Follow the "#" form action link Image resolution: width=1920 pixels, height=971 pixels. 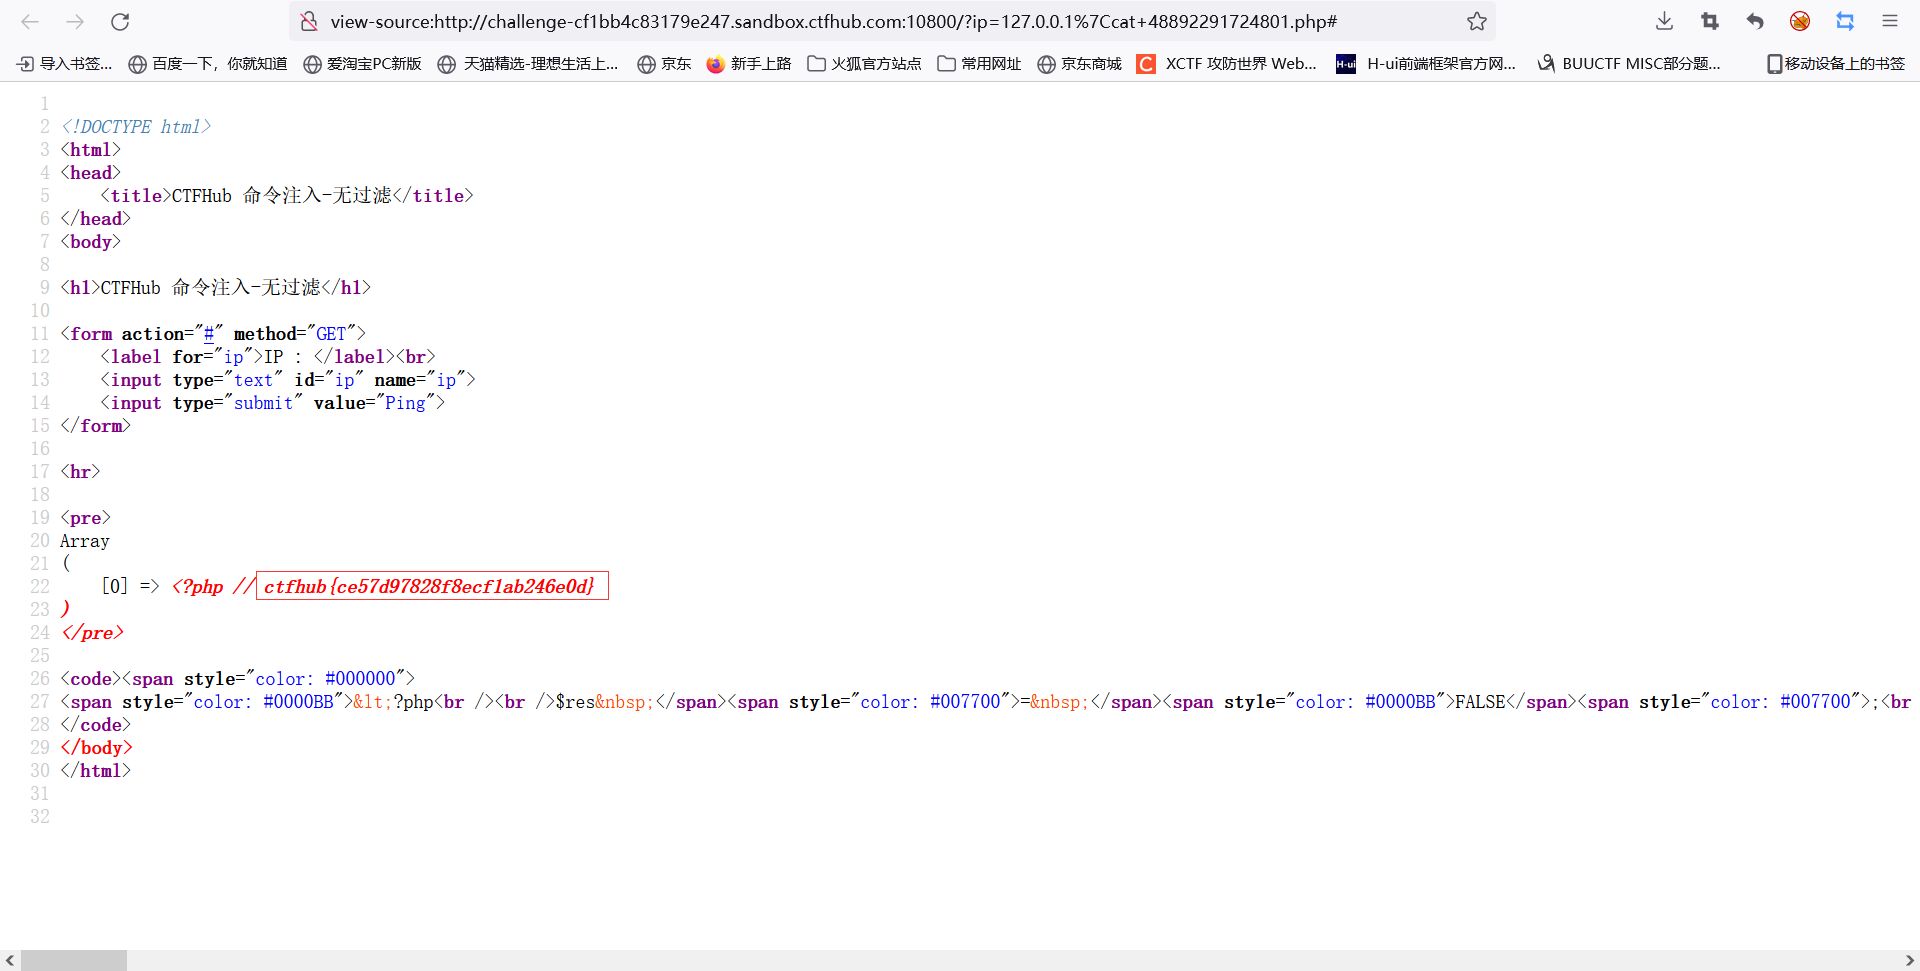209,334
